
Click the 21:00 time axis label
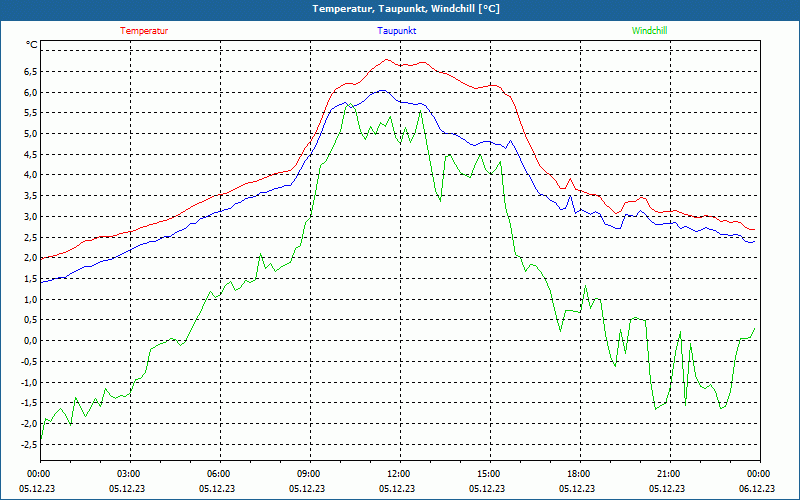pyautogui.click(x=668, y=474)
